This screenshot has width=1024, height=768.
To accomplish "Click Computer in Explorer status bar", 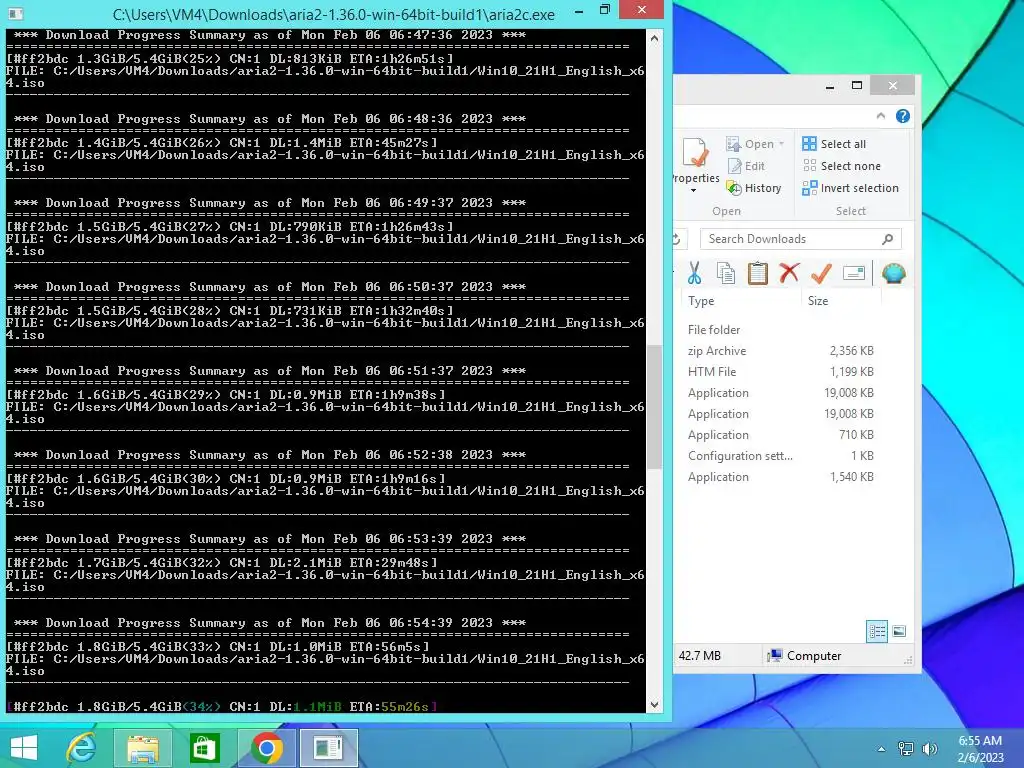I will click(805, 656).
